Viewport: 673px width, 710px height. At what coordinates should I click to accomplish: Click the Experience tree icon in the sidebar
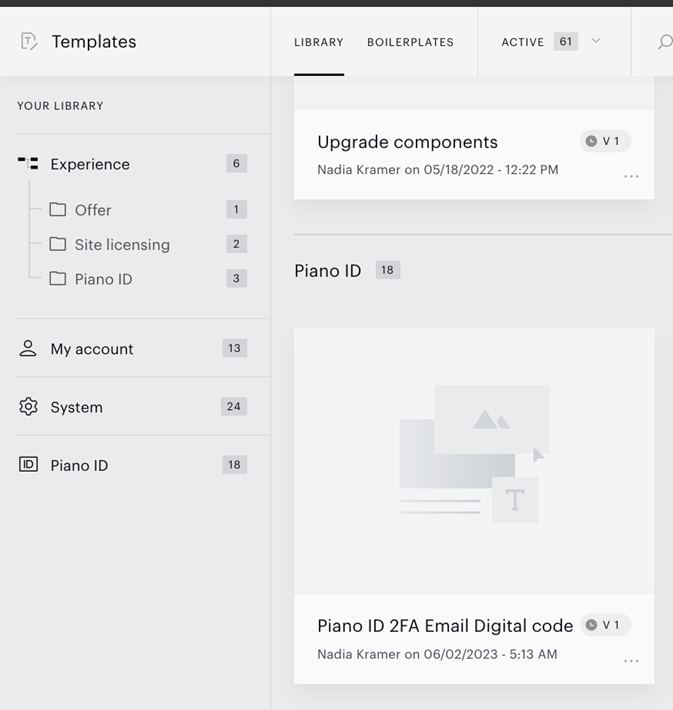28,163
